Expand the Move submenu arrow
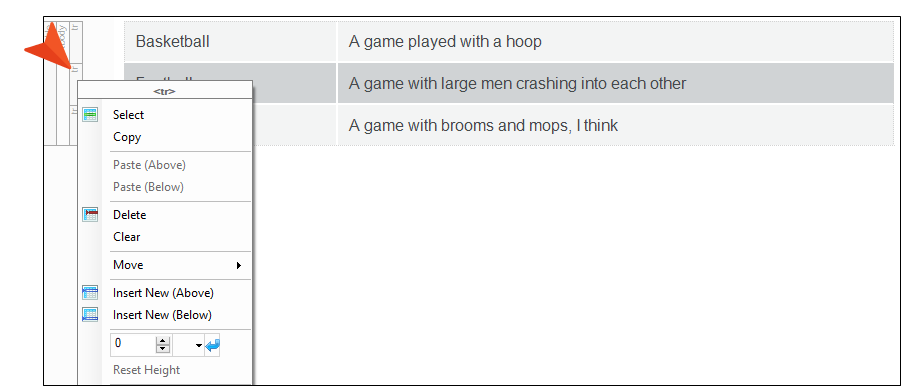The width and height of the screenshot is (901, 386). 238,265
